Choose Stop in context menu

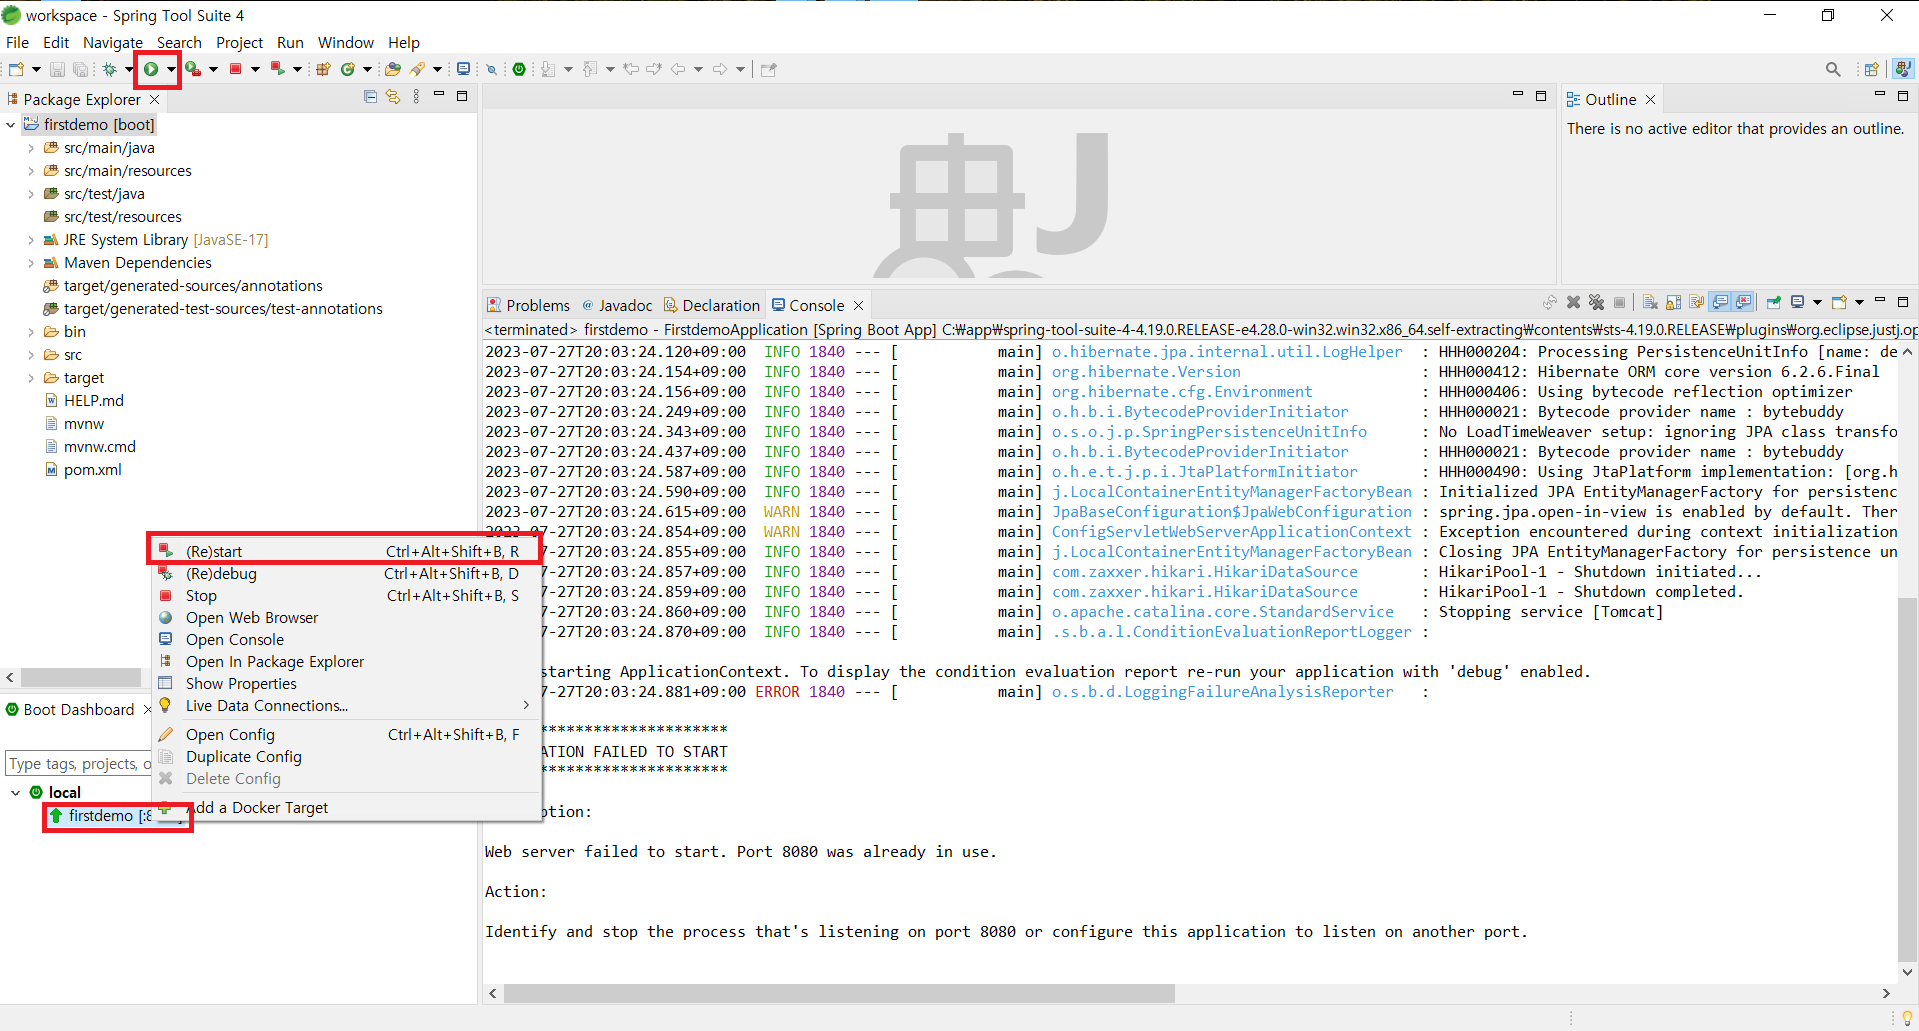tap(345, 596)
